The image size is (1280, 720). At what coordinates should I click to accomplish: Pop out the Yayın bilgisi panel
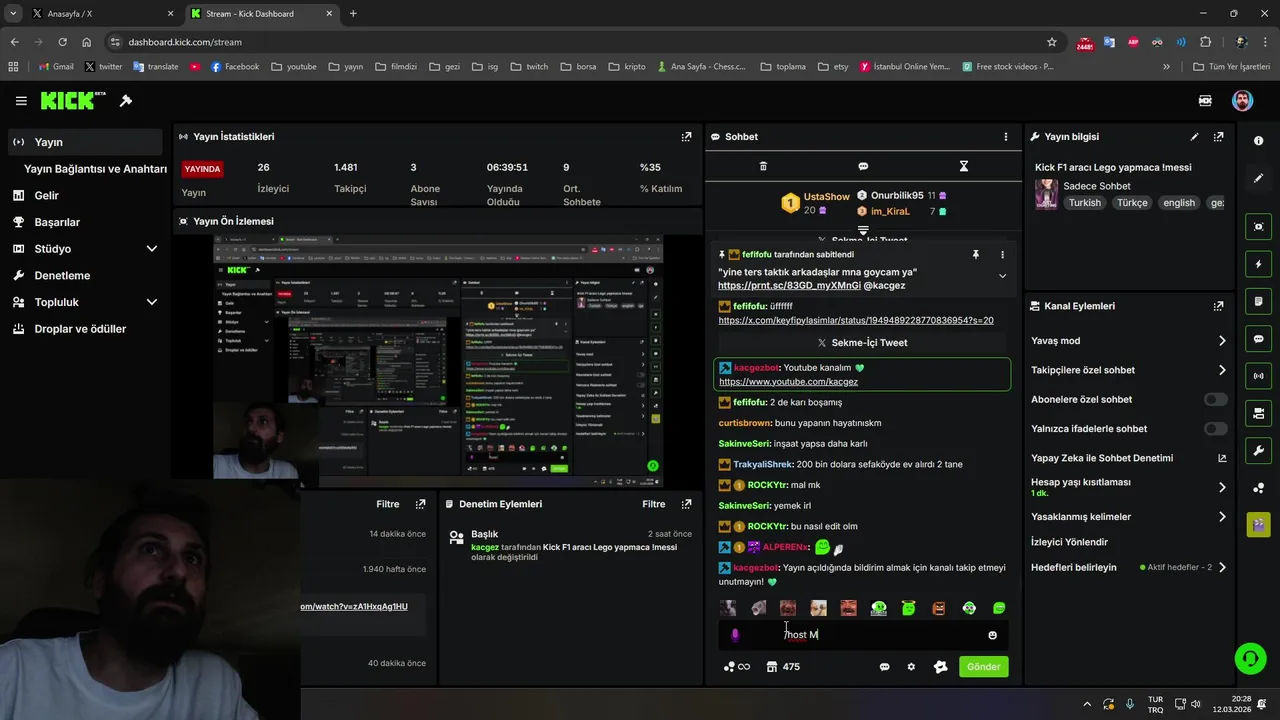click(x=1218, y=137)
